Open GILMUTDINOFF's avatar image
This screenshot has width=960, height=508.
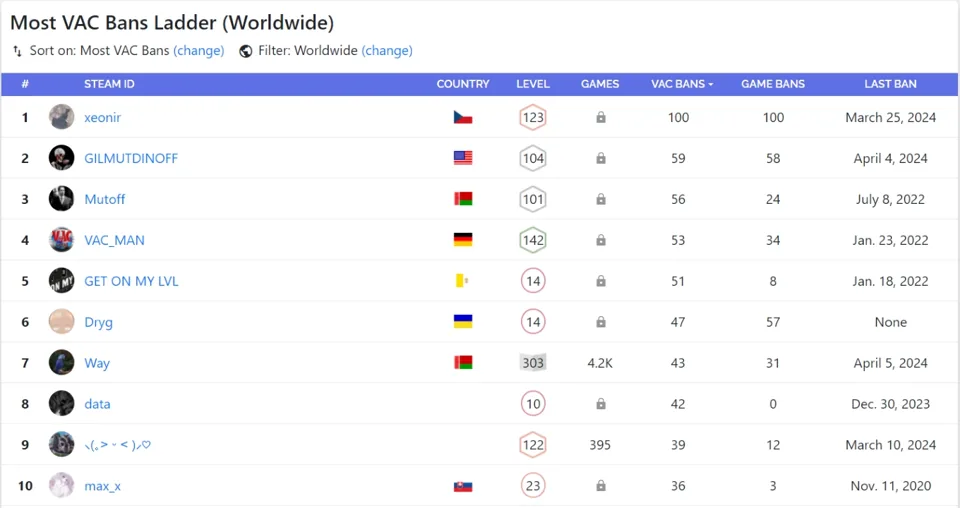(62, 158)
